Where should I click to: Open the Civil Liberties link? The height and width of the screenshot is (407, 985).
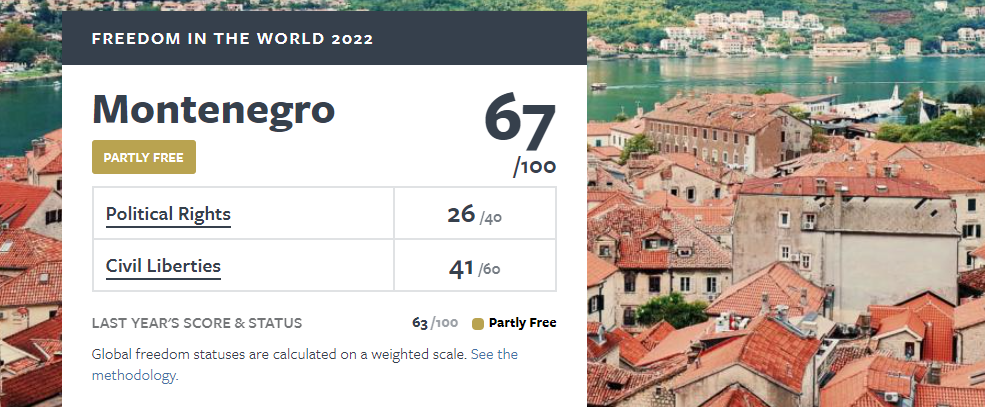click(x=163, y=266)
